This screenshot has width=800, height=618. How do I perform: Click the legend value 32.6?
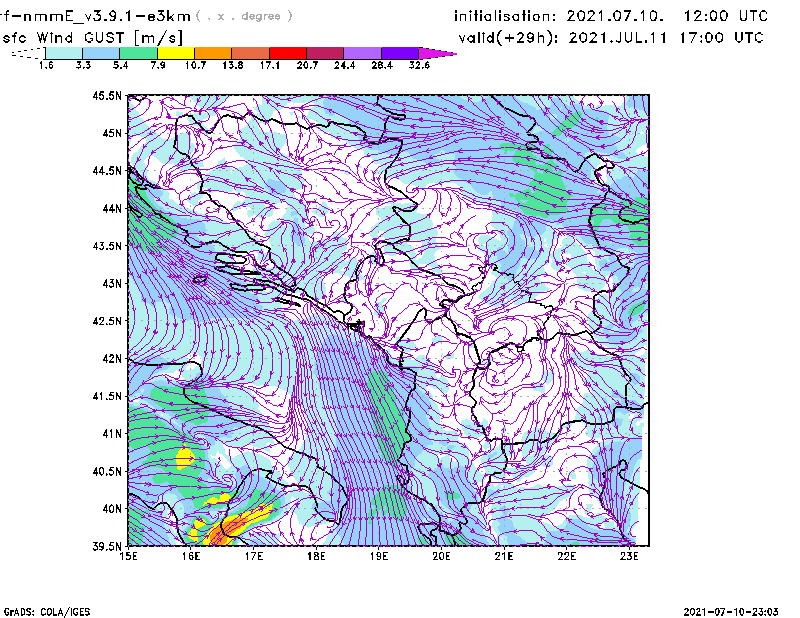pos(419,65)
